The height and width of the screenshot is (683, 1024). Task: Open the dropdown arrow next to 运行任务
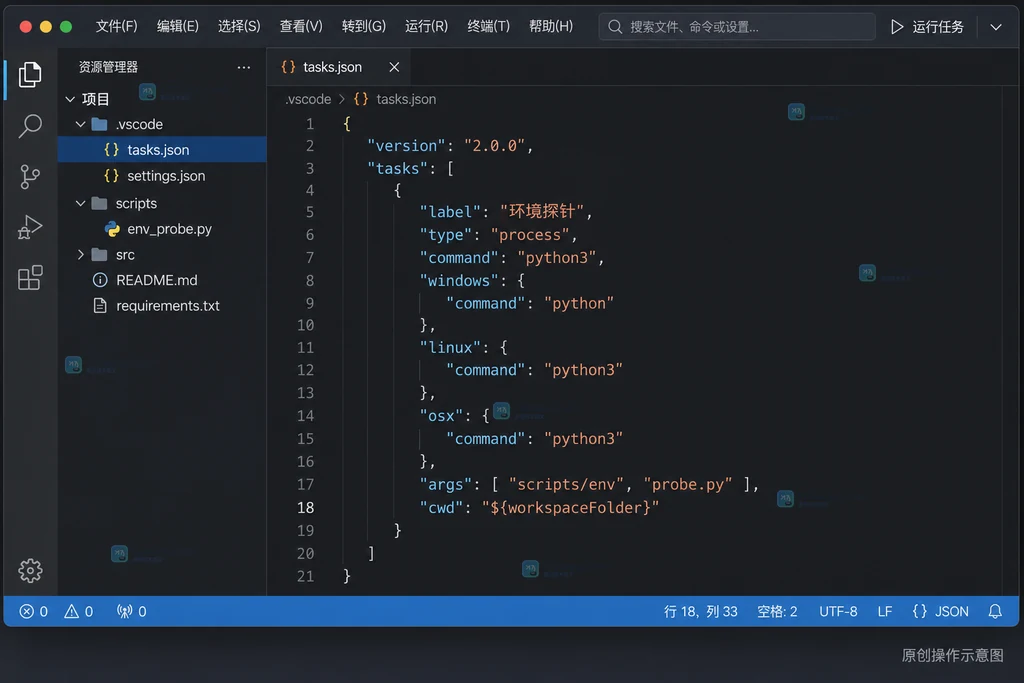point(996,27)
